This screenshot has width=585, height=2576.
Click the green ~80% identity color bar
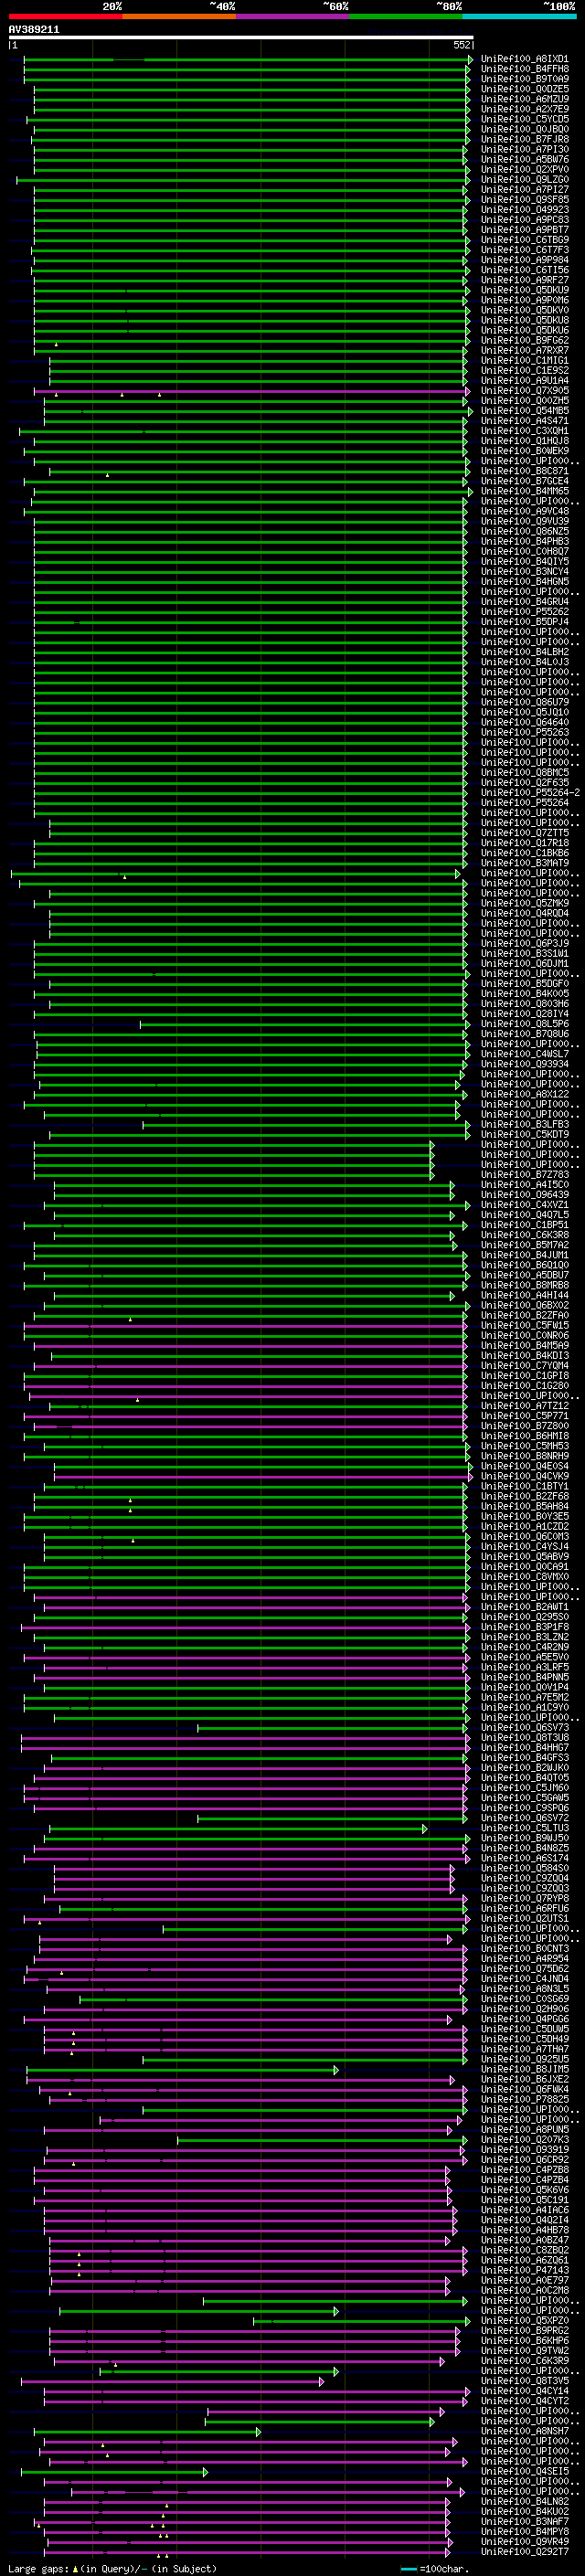point(406,16)
